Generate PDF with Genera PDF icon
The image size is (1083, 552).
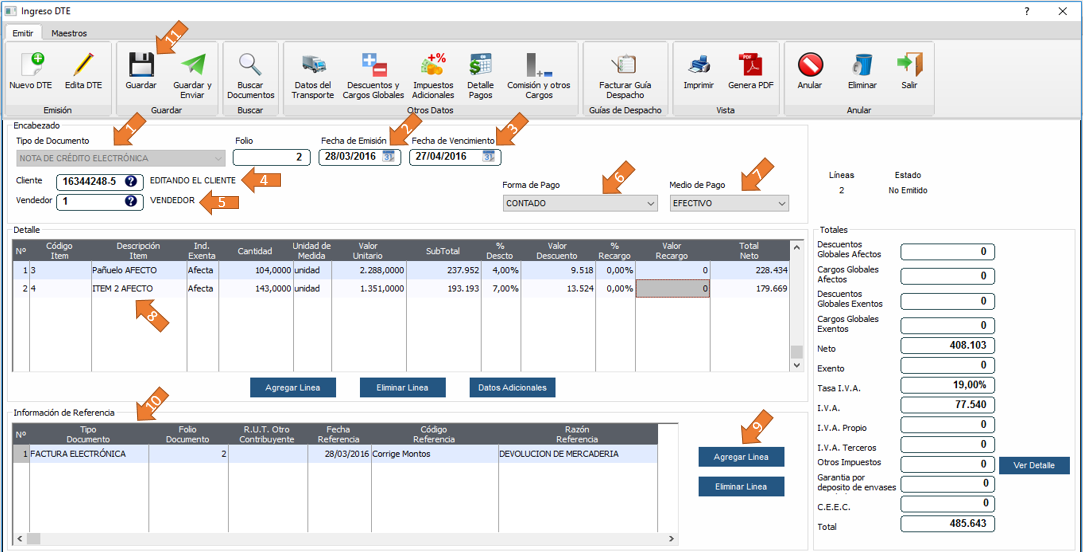click(x=750, y=65)
